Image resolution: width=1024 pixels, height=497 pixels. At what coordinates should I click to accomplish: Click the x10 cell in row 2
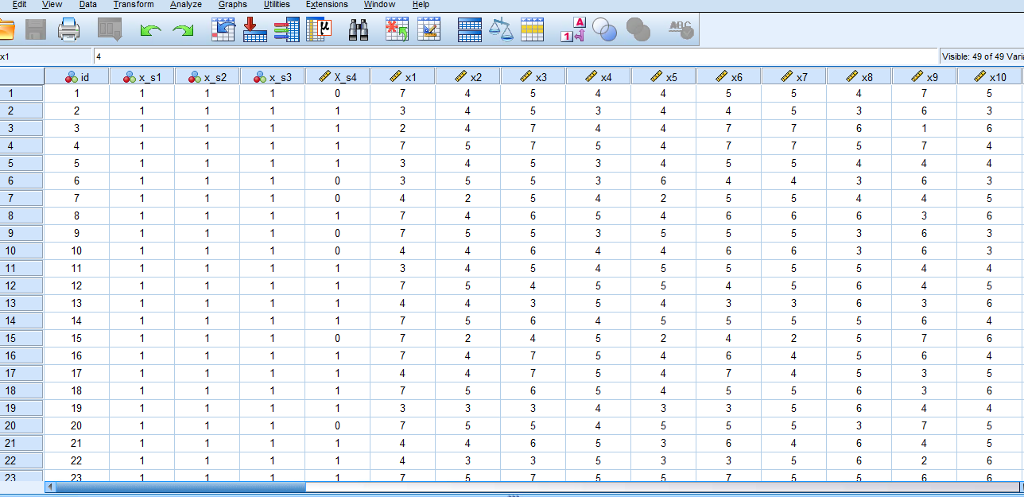(x=990, y=110)
